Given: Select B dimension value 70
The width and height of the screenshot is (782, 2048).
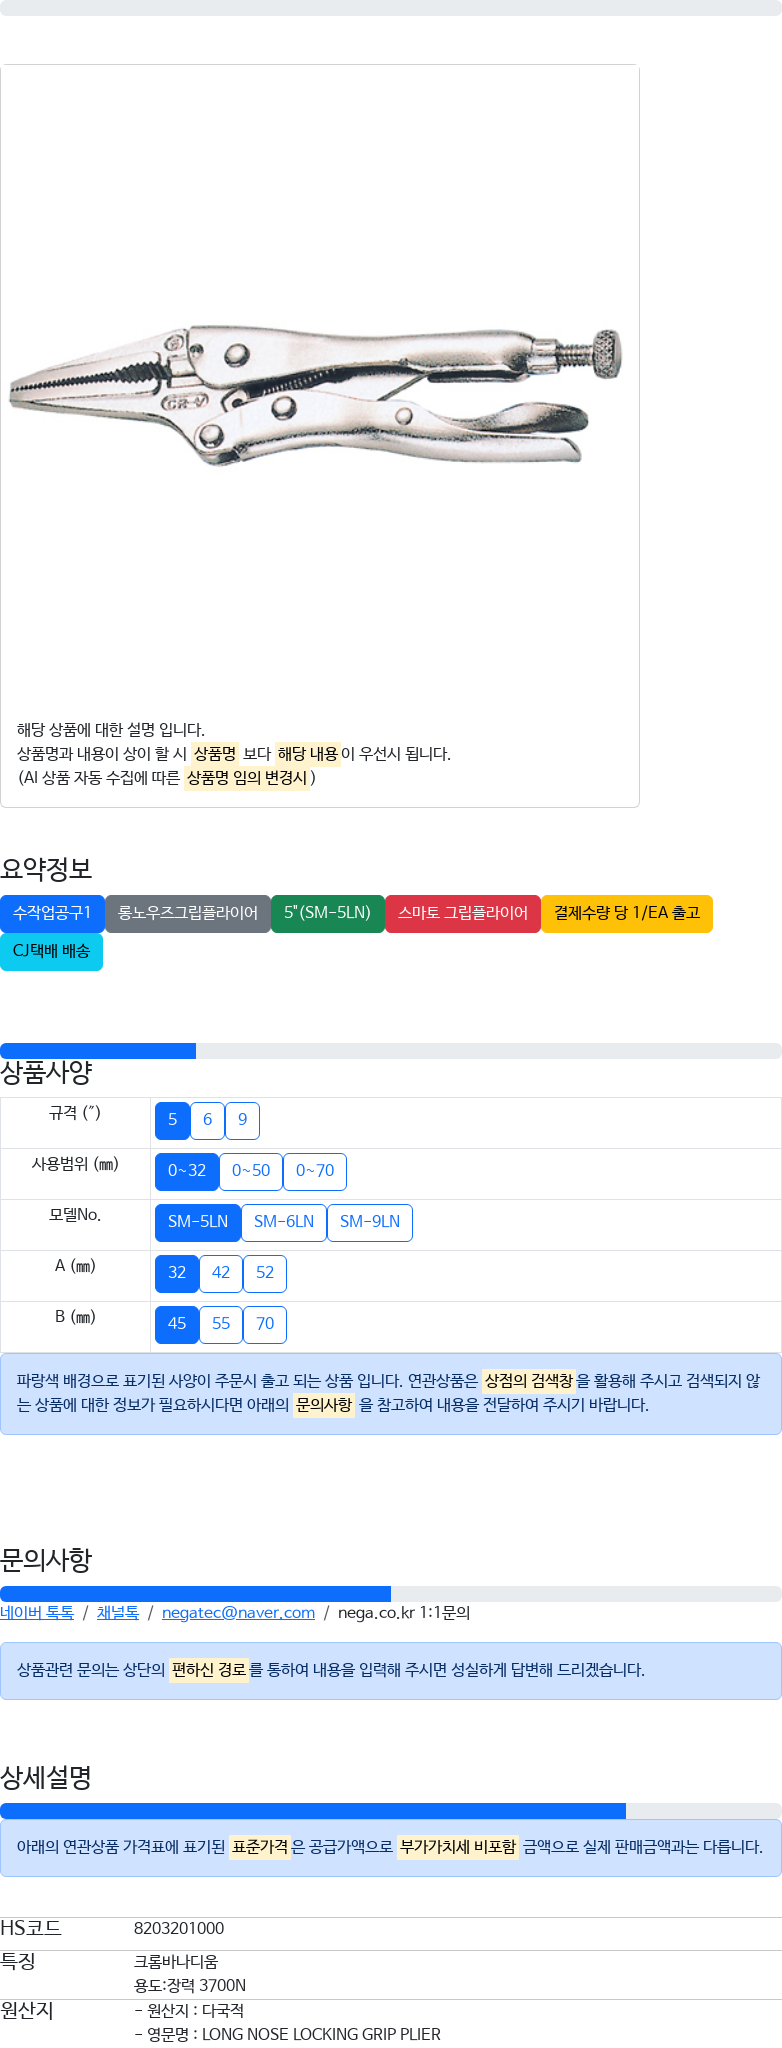Looking at the screenshot, I should tap(265, 1324).
